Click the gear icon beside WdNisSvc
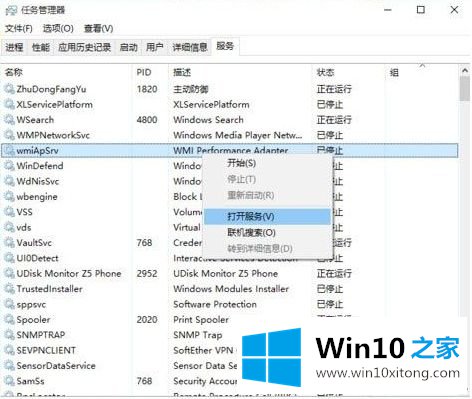Screen dimensions: 472x399 [9, 181]
